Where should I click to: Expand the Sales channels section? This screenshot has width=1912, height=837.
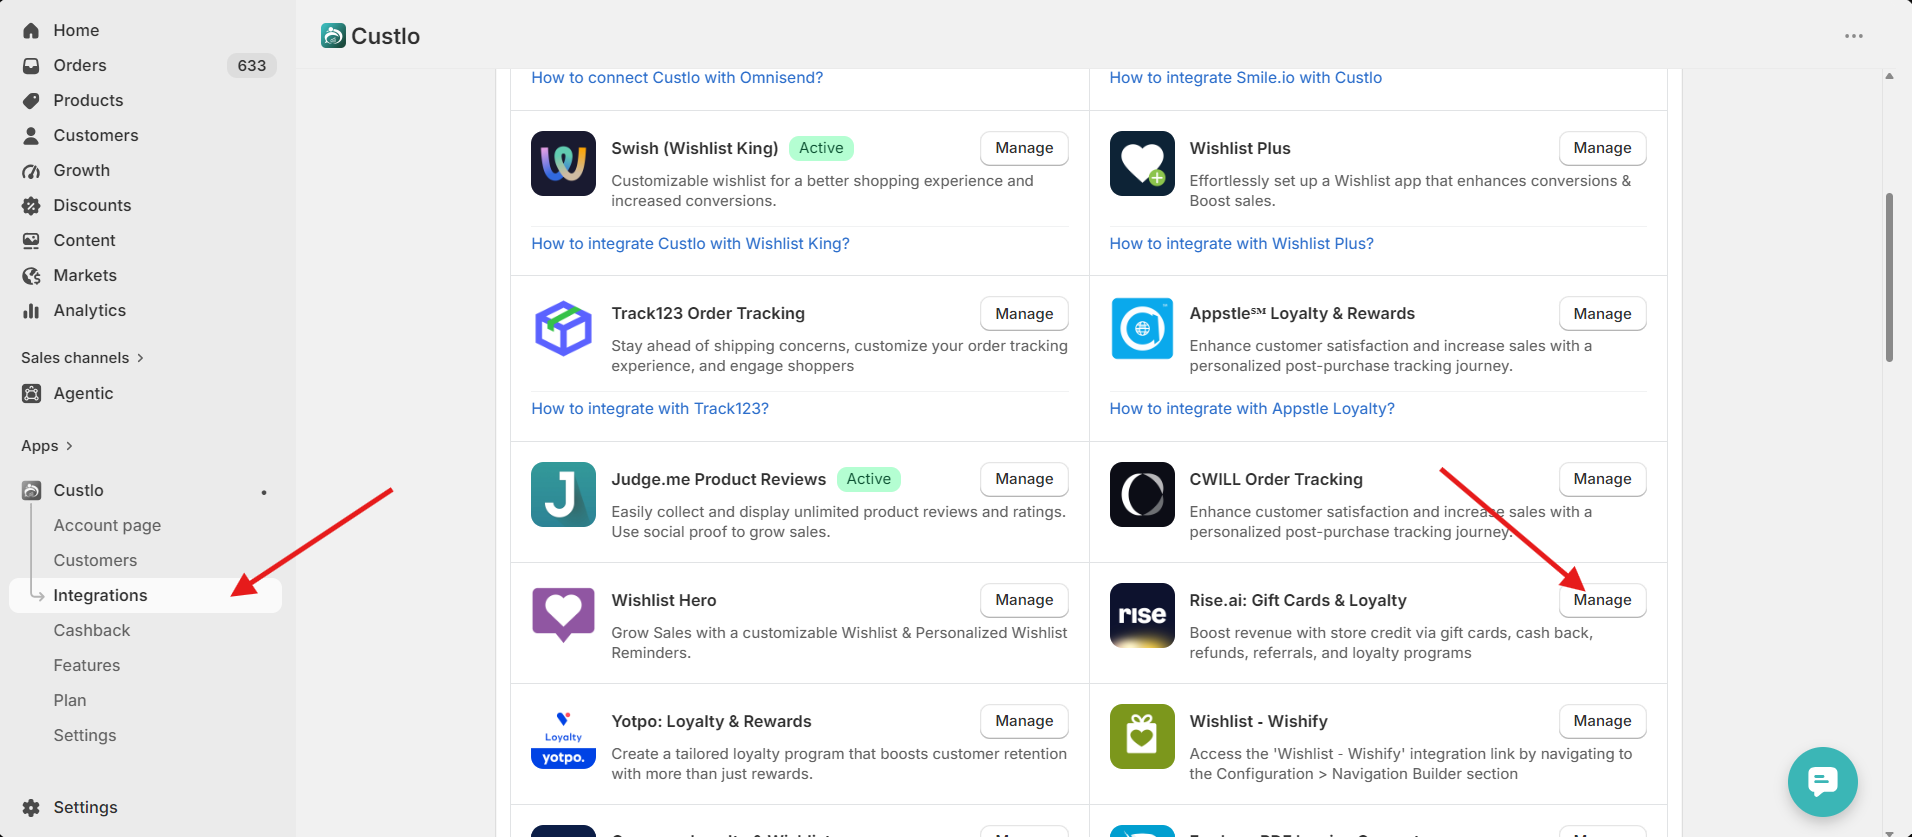82,358
